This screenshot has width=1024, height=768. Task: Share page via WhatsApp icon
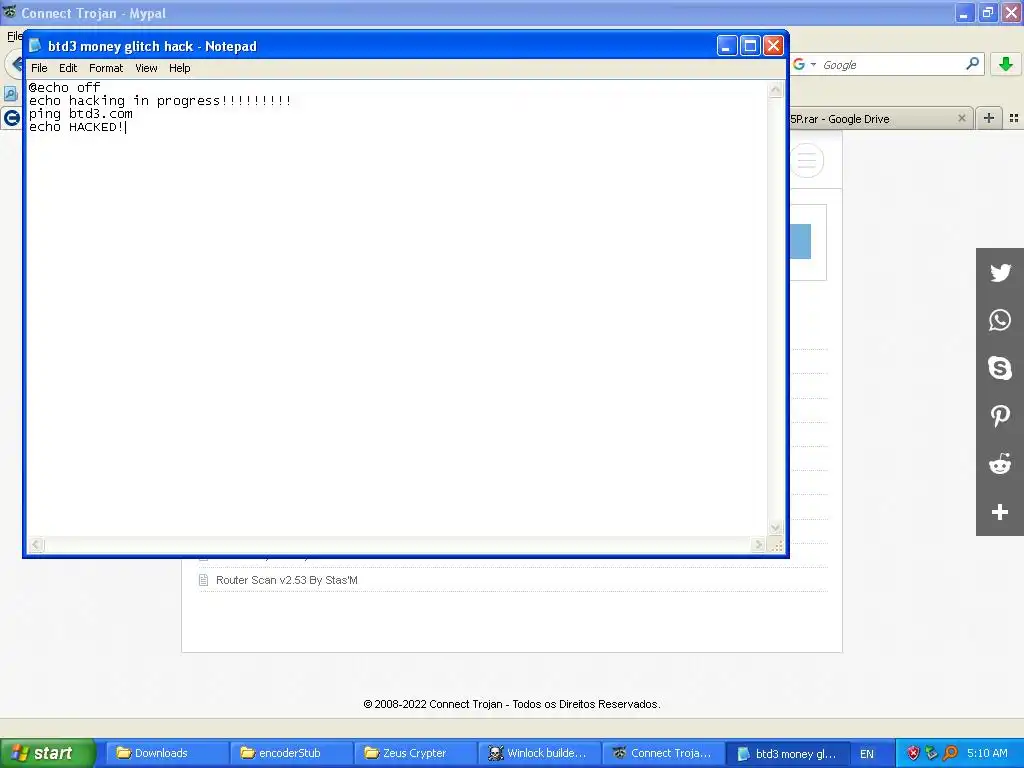point(1000,320)
